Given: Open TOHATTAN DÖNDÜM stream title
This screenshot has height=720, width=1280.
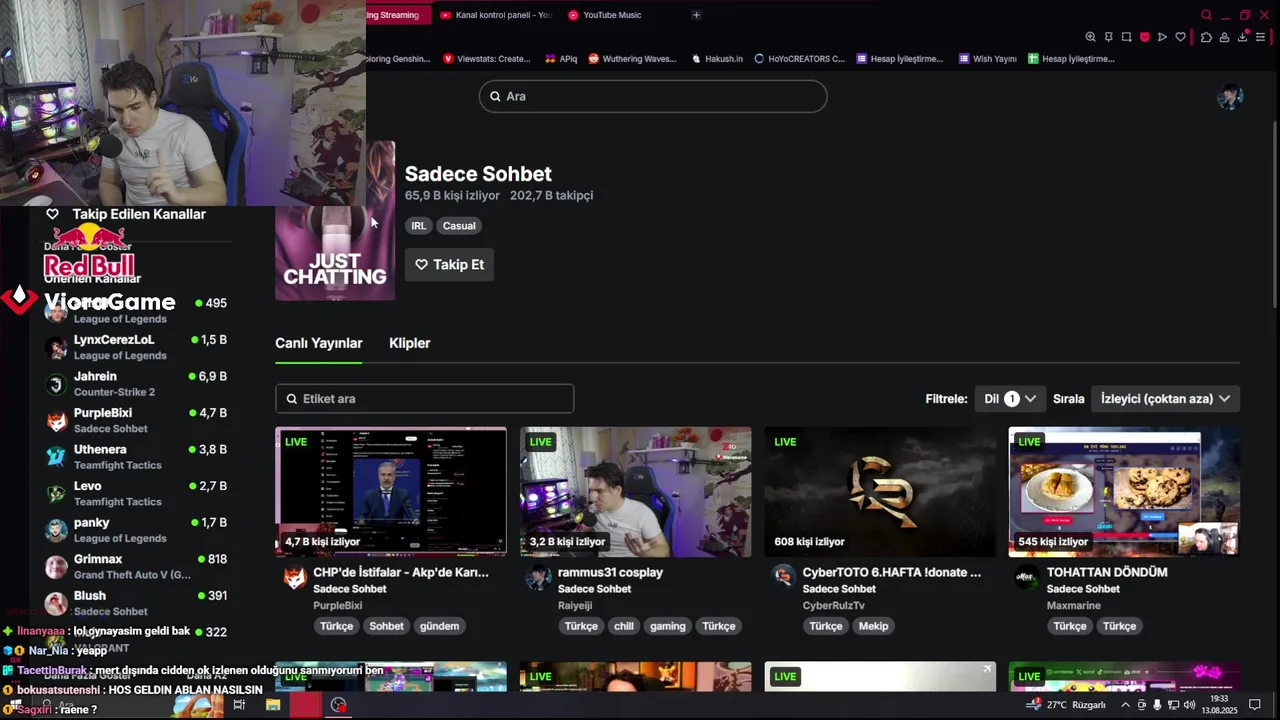Looking at the screenshot, I should coord(1107,572).
